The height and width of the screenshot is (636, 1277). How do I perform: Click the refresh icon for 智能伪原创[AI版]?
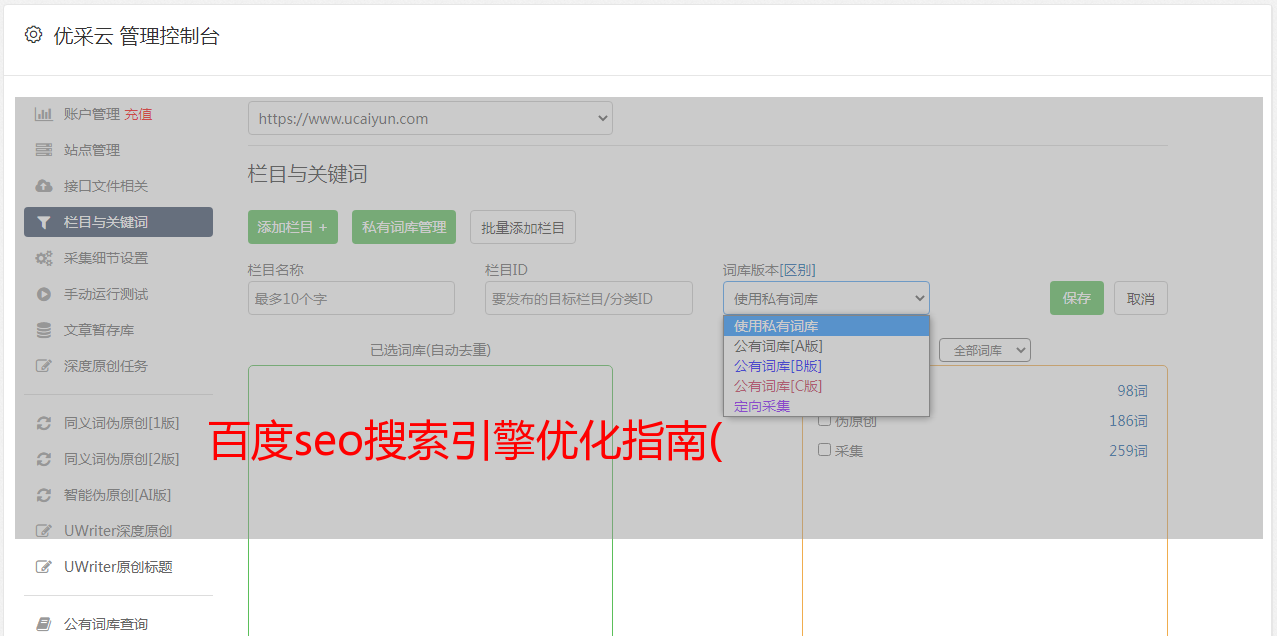tap(43, 495)
